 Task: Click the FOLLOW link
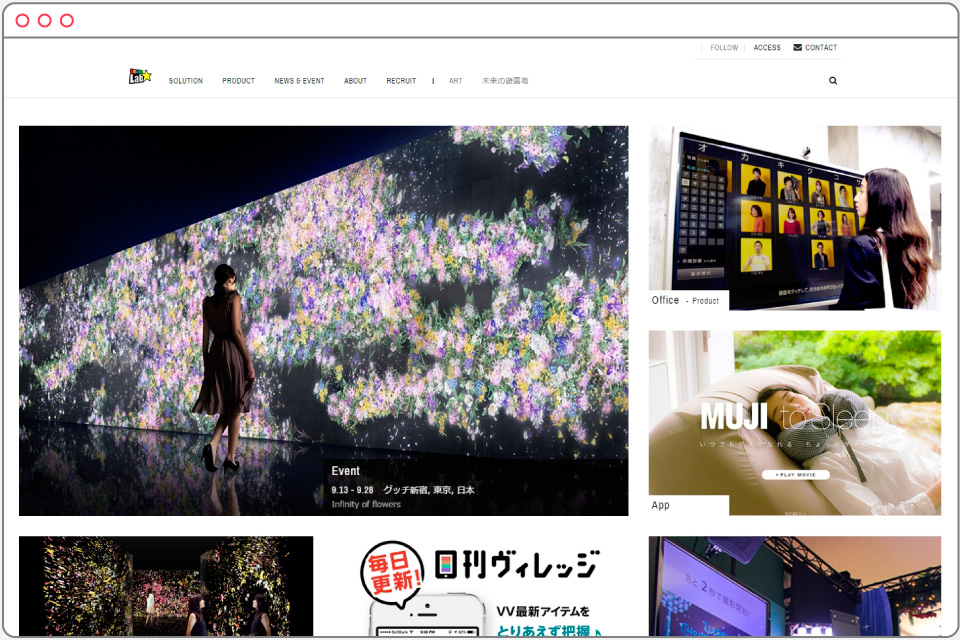pos(724,47)
